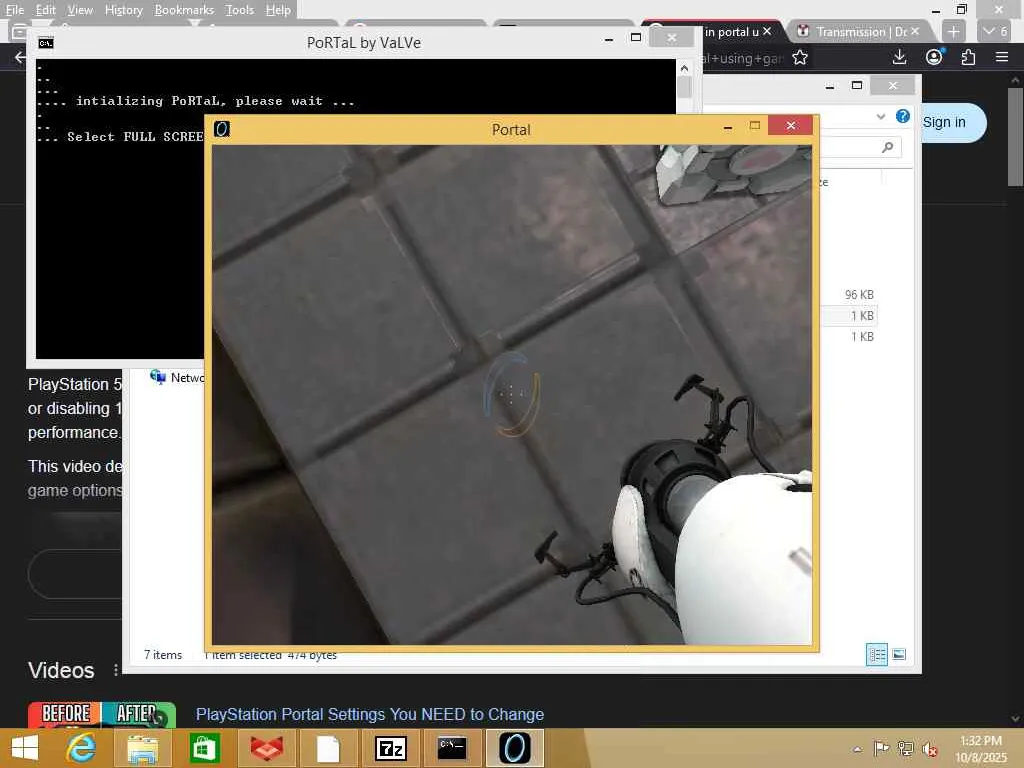
Task: Minimize the PoRTaL by VaLVe console window
Action: pos(609,39)
